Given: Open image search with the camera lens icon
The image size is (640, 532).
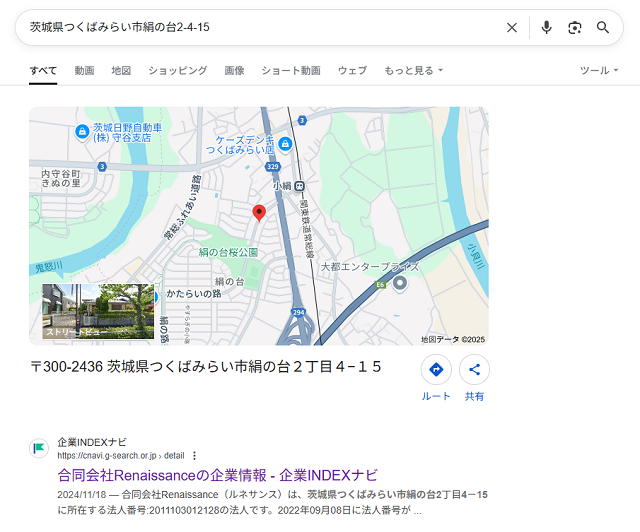Looking at the screenshot, I should tap(575, 28).
